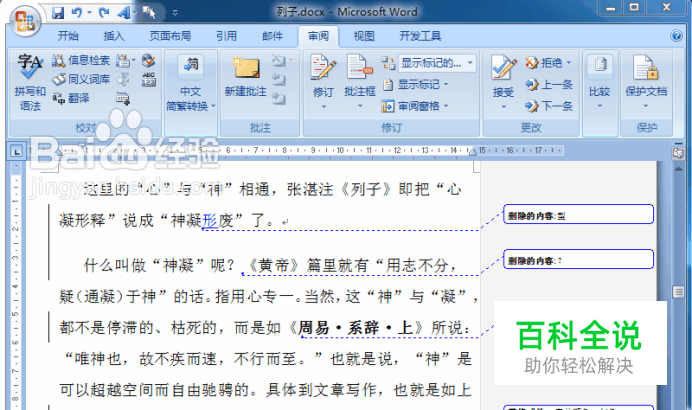Switch to the 视图 tab

pyautogui.click(x=364, y=36)
